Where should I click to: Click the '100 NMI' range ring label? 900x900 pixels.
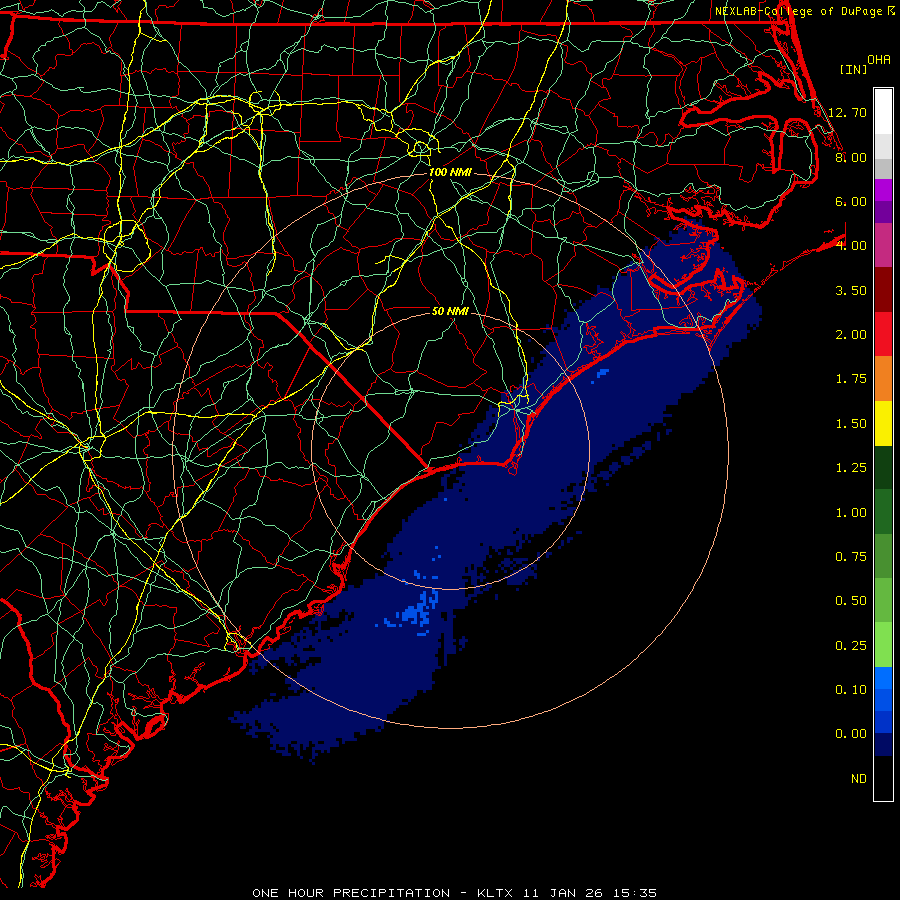(x=450, y=172)
